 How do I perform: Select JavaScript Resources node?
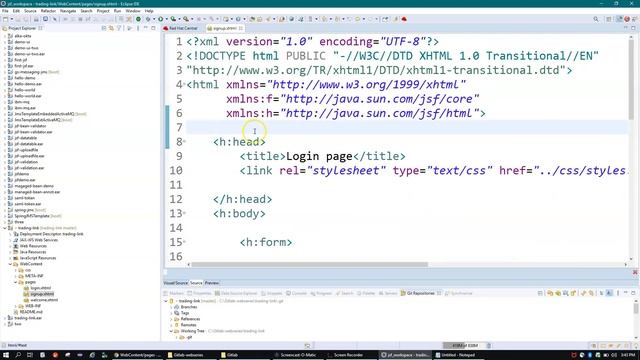[38, 258]
